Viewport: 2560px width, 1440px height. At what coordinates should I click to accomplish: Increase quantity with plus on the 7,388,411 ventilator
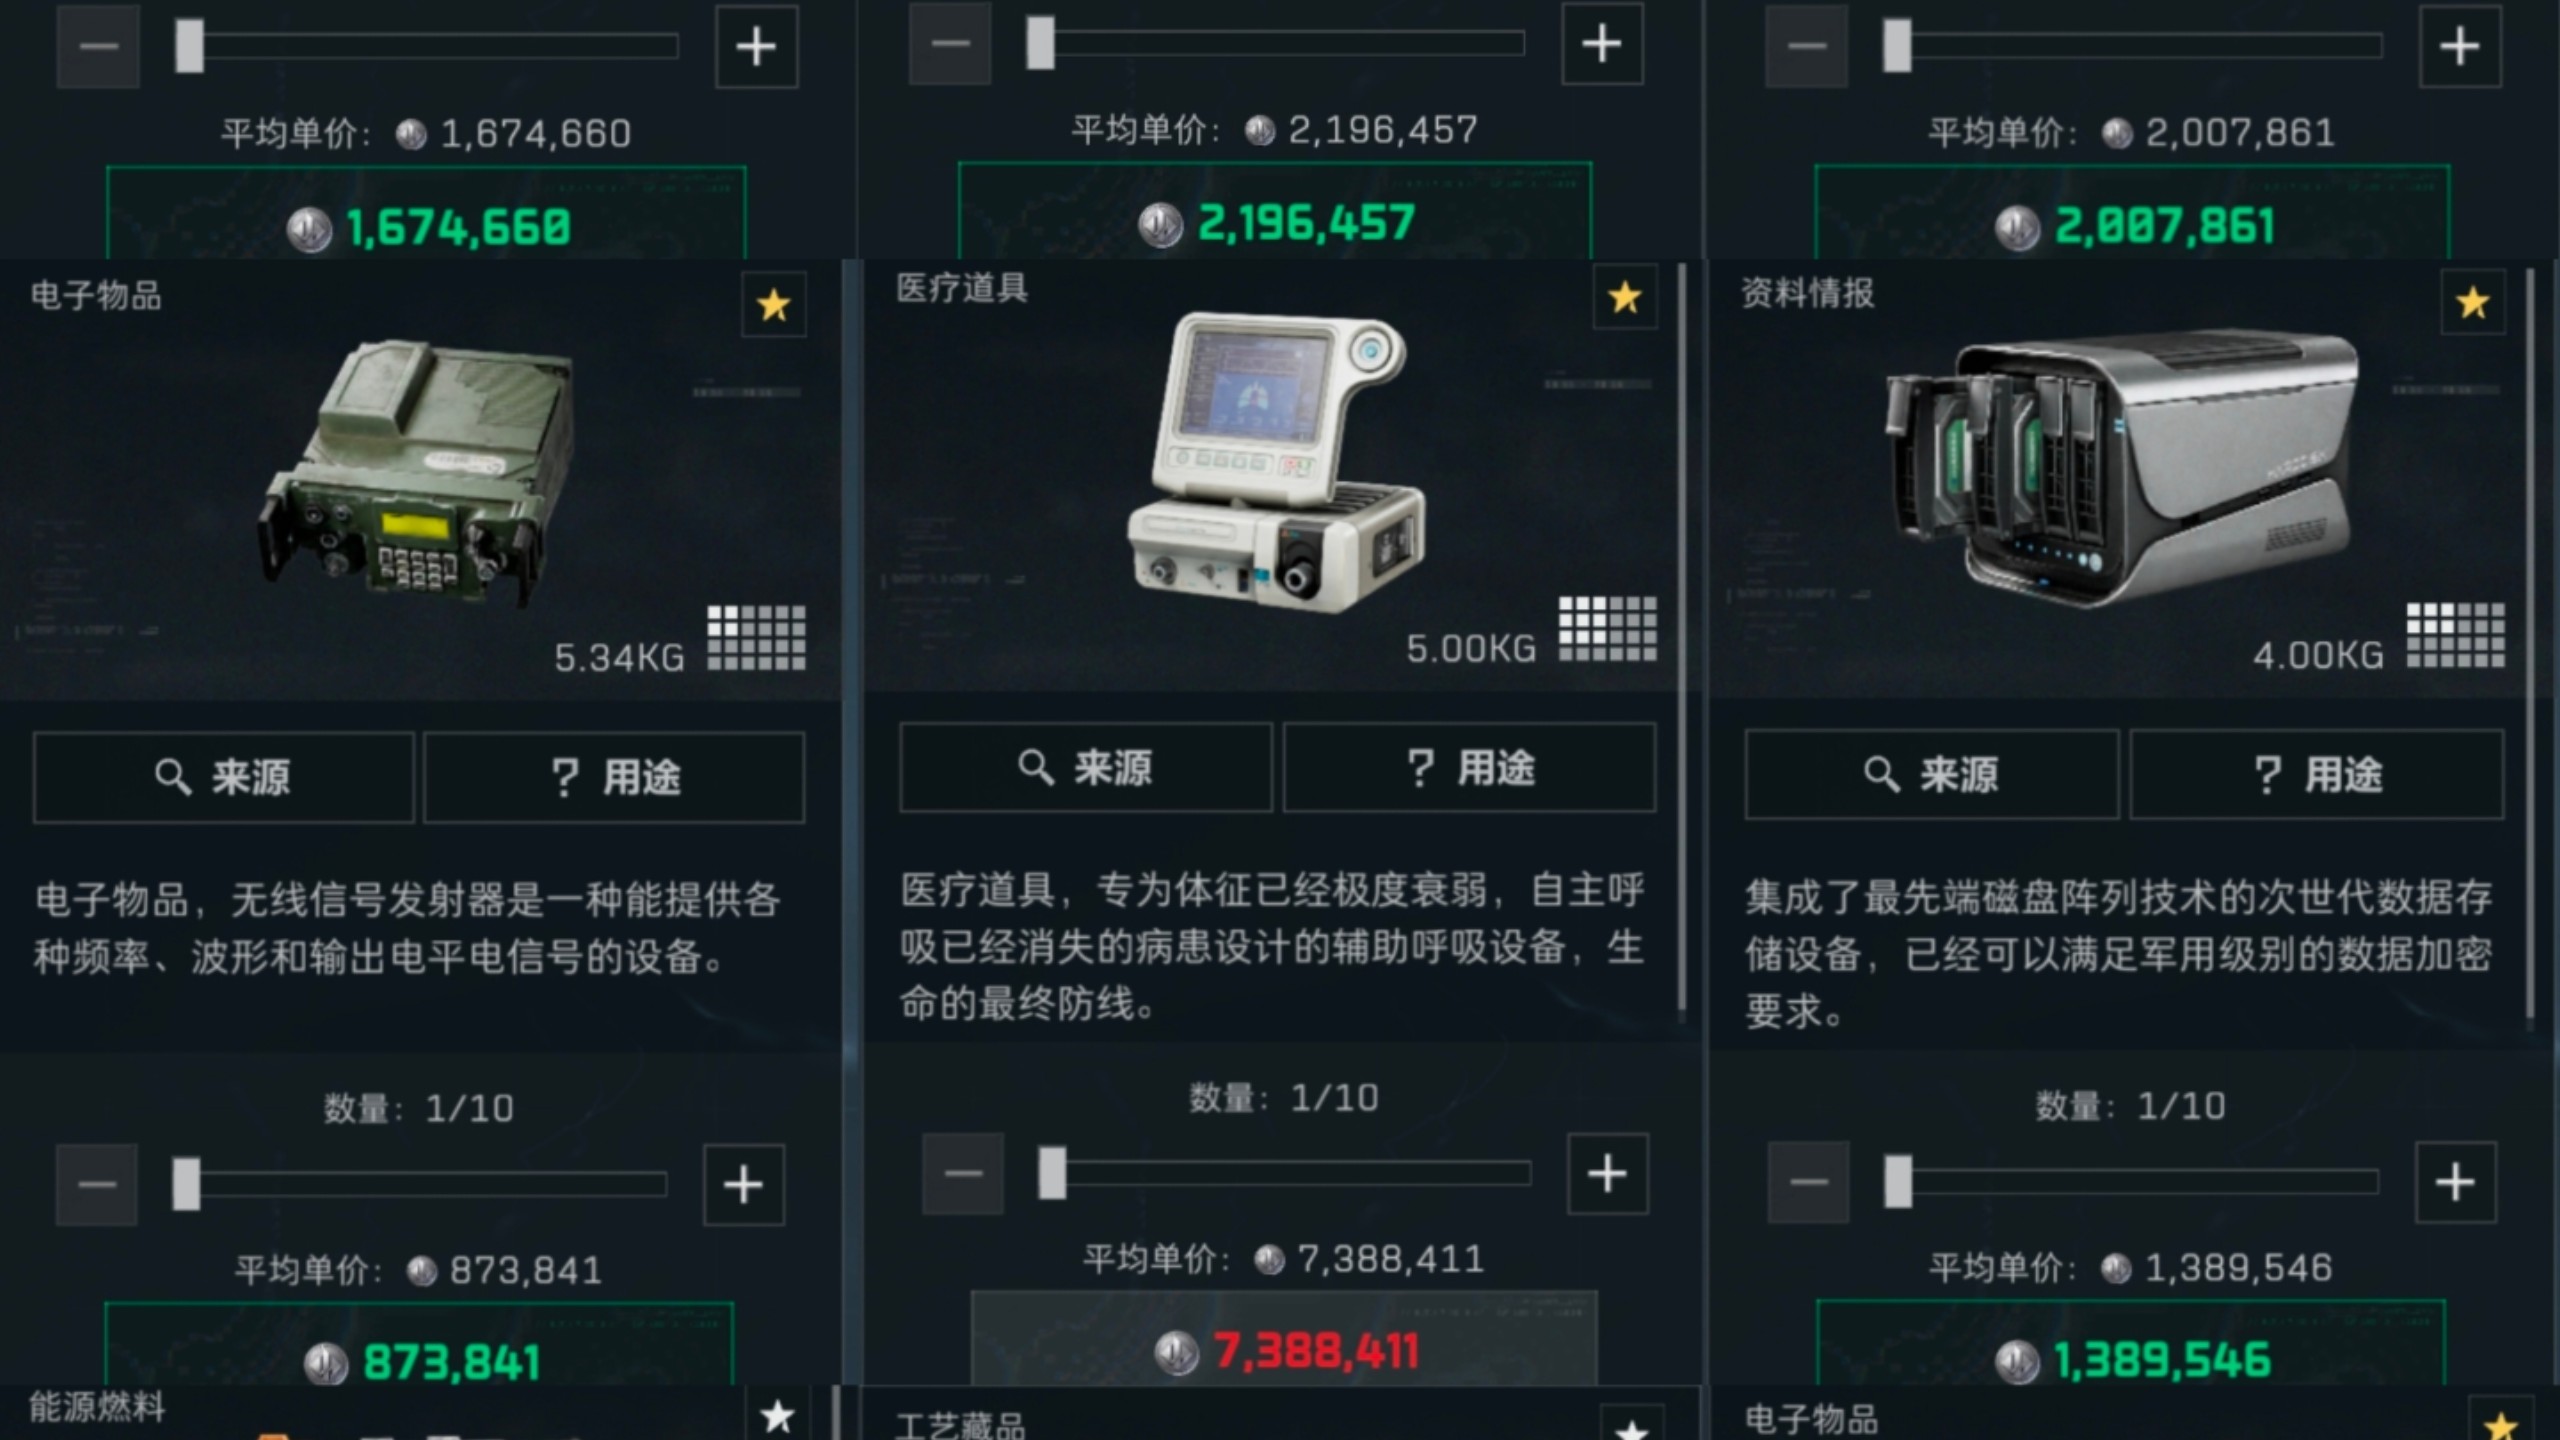pos(1607,1174)
